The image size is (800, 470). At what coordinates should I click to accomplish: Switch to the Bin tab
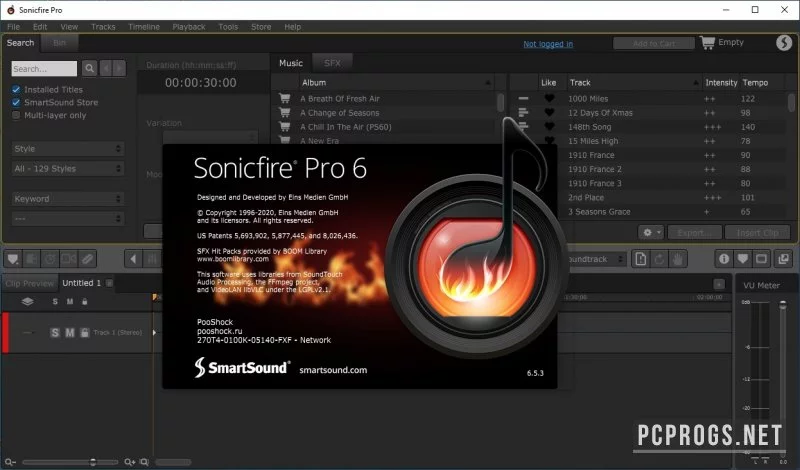pyautogui.click(x=60, y=43)
